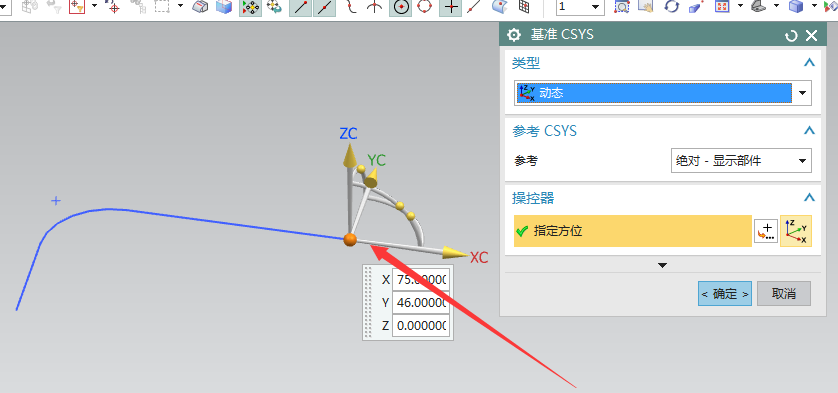
Task: Close the 基准 CSYS dialog
Action: pos(811,36)
